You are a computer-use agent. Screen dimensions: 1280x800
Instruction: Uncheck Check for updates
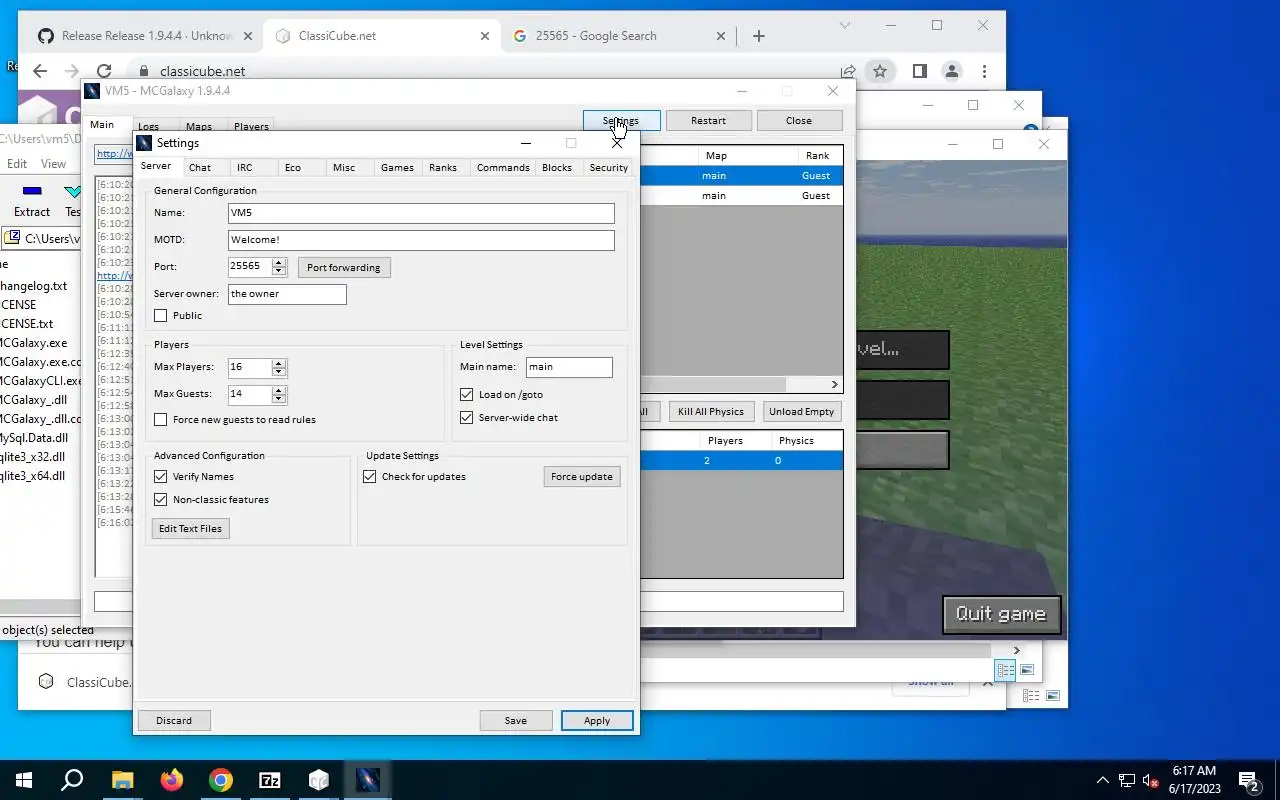click(x=369, y=477)
